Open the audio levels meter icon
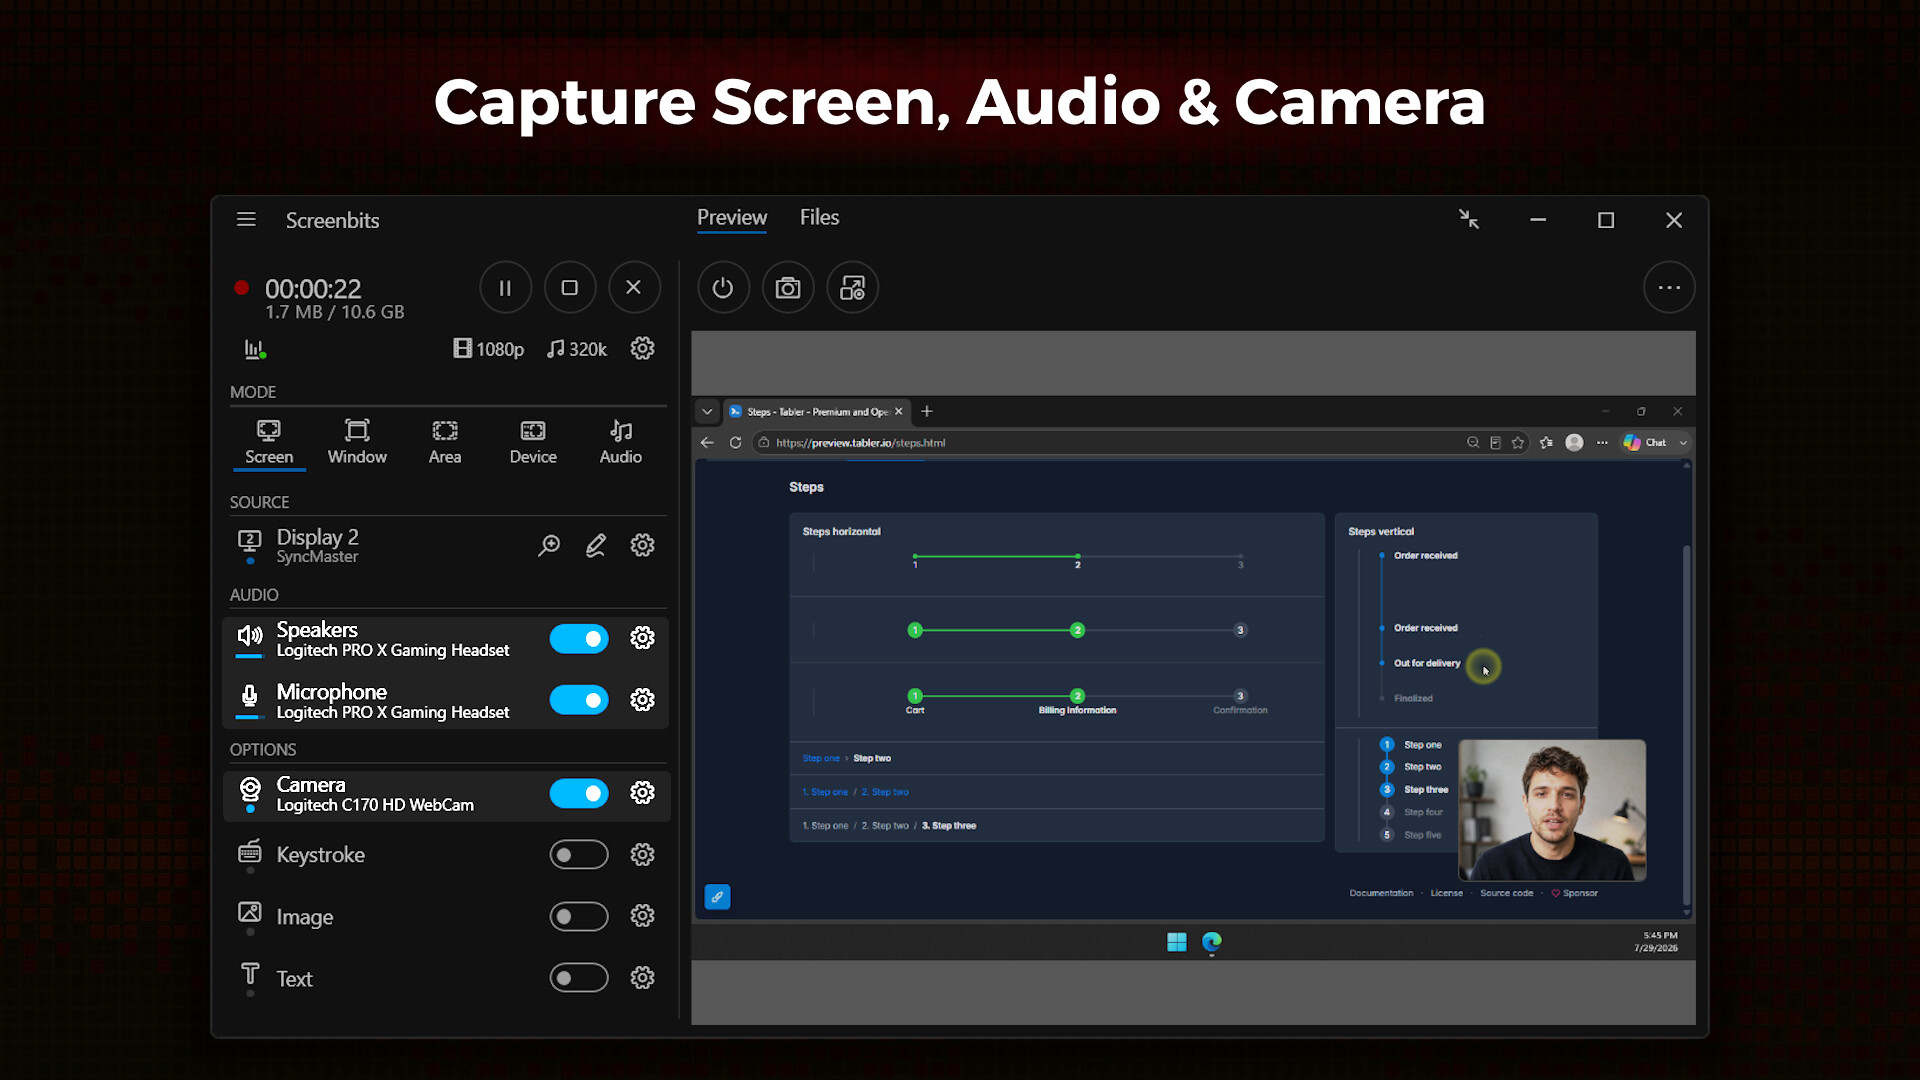Screen dimensions: 1920x1080 tap(255, 349)
